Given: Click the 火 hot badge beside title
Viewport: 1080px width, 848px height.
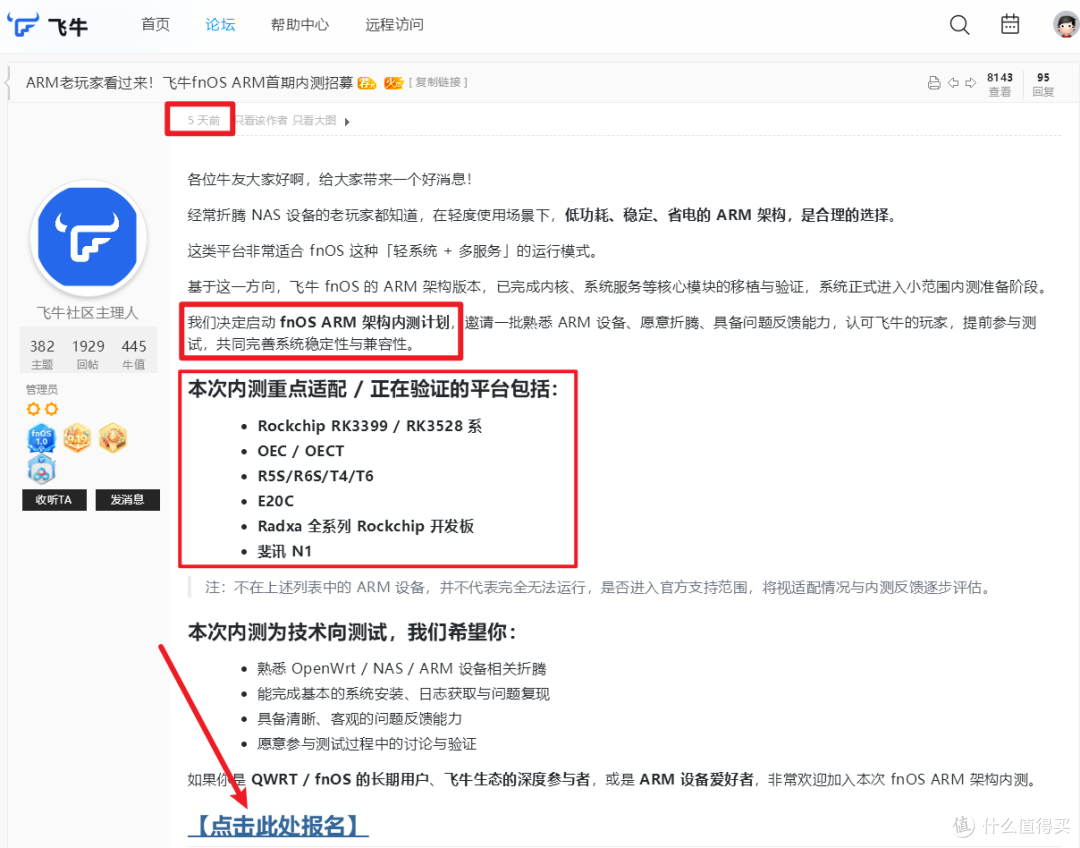Looking at the screenshot, I should click(393, 83).
